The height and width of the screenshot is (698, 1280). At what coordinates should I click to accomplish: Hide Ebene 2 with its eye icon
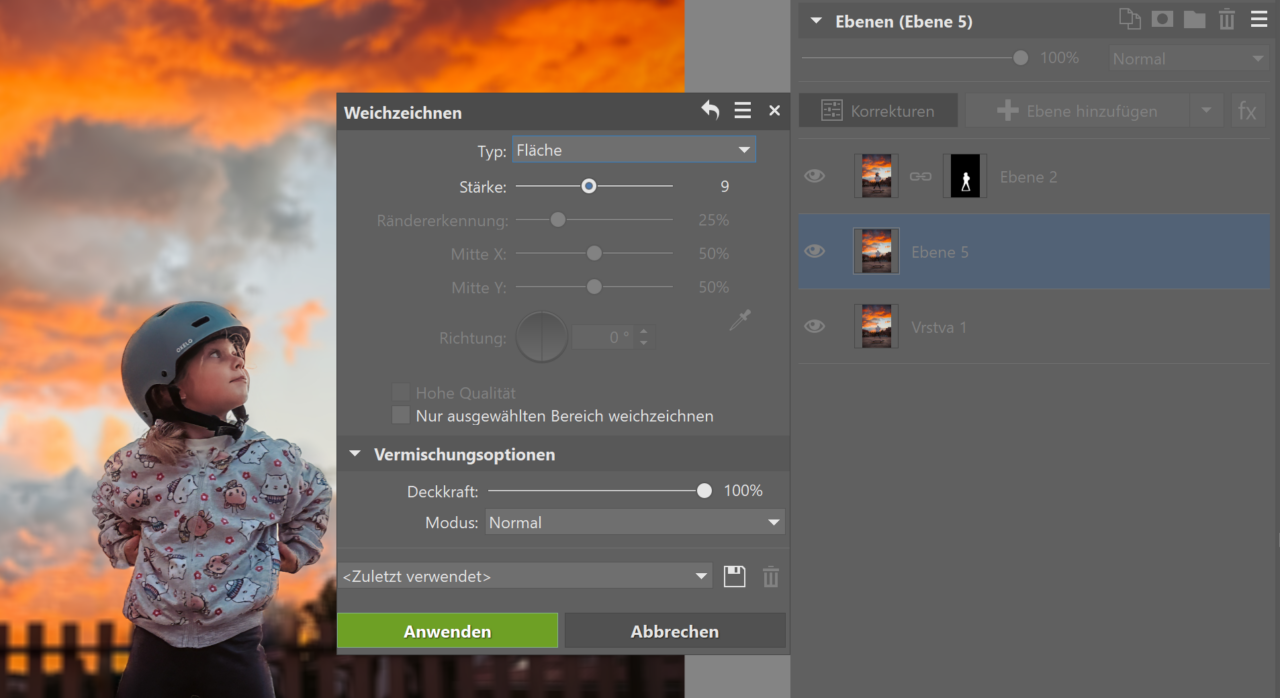click(x=815, y=177)
